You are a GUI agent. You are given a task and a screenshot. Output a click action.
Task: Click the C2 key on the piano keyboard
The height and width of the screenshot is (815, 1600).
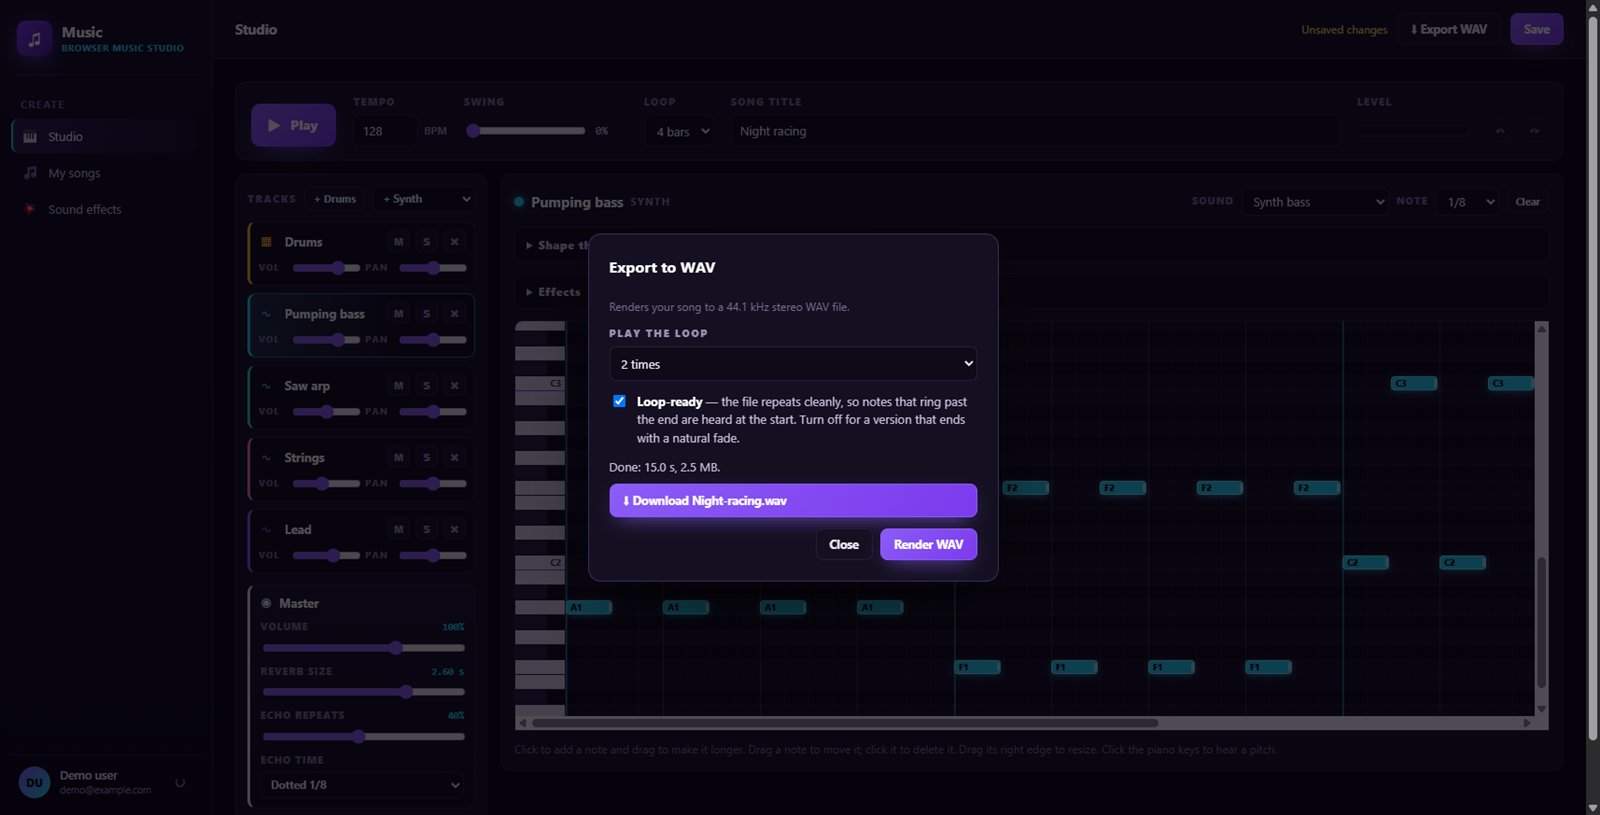[540, 562]
